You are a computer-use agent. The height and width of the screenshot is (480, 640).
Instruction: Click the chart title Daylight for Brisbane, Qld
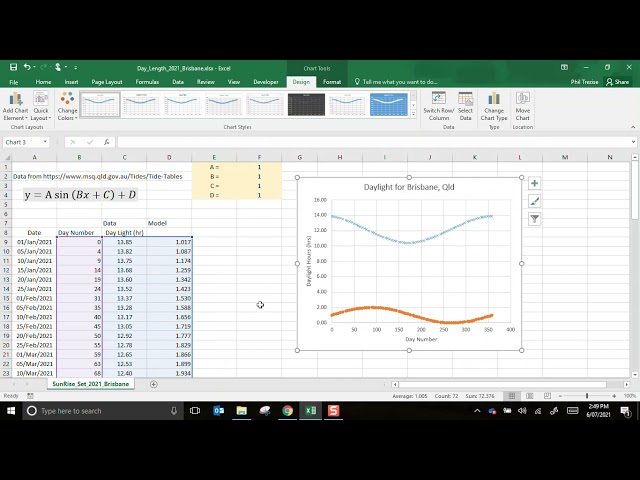pyautogui.click(x=409, y=187)
